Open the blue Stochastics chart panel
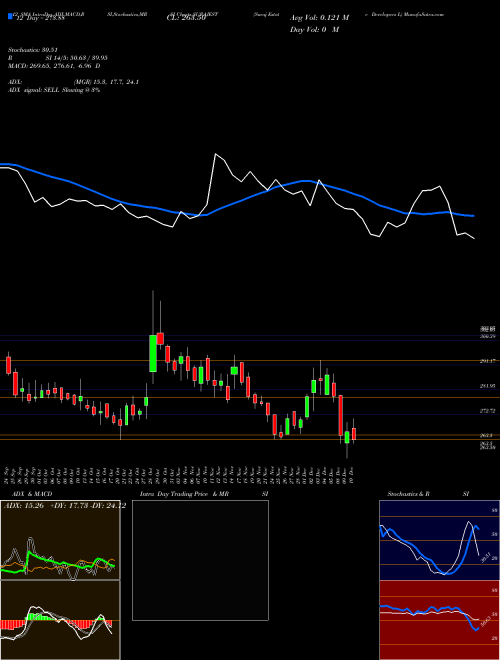 click(x=439, y=540)
